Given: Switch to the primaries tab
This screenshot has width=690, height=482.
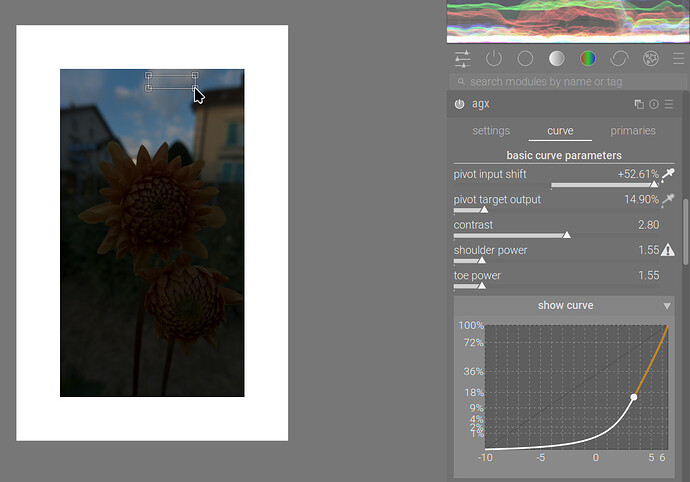Looking at the screenshot, I should (x=633, y=131).
